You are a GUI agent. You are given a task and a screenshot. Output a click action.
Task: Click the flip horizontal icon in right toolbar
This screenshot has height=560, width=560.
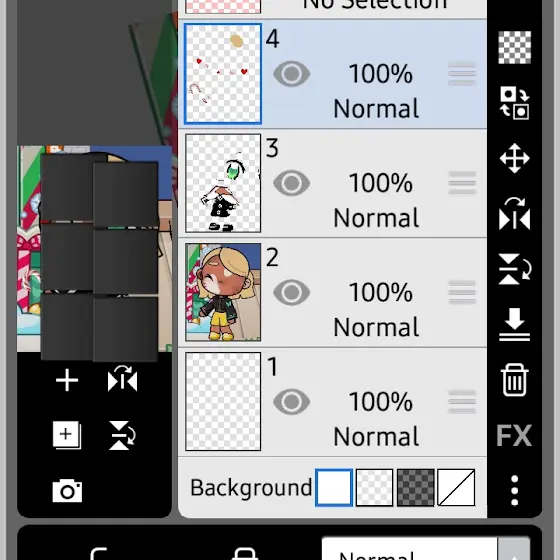click(514, 213)
